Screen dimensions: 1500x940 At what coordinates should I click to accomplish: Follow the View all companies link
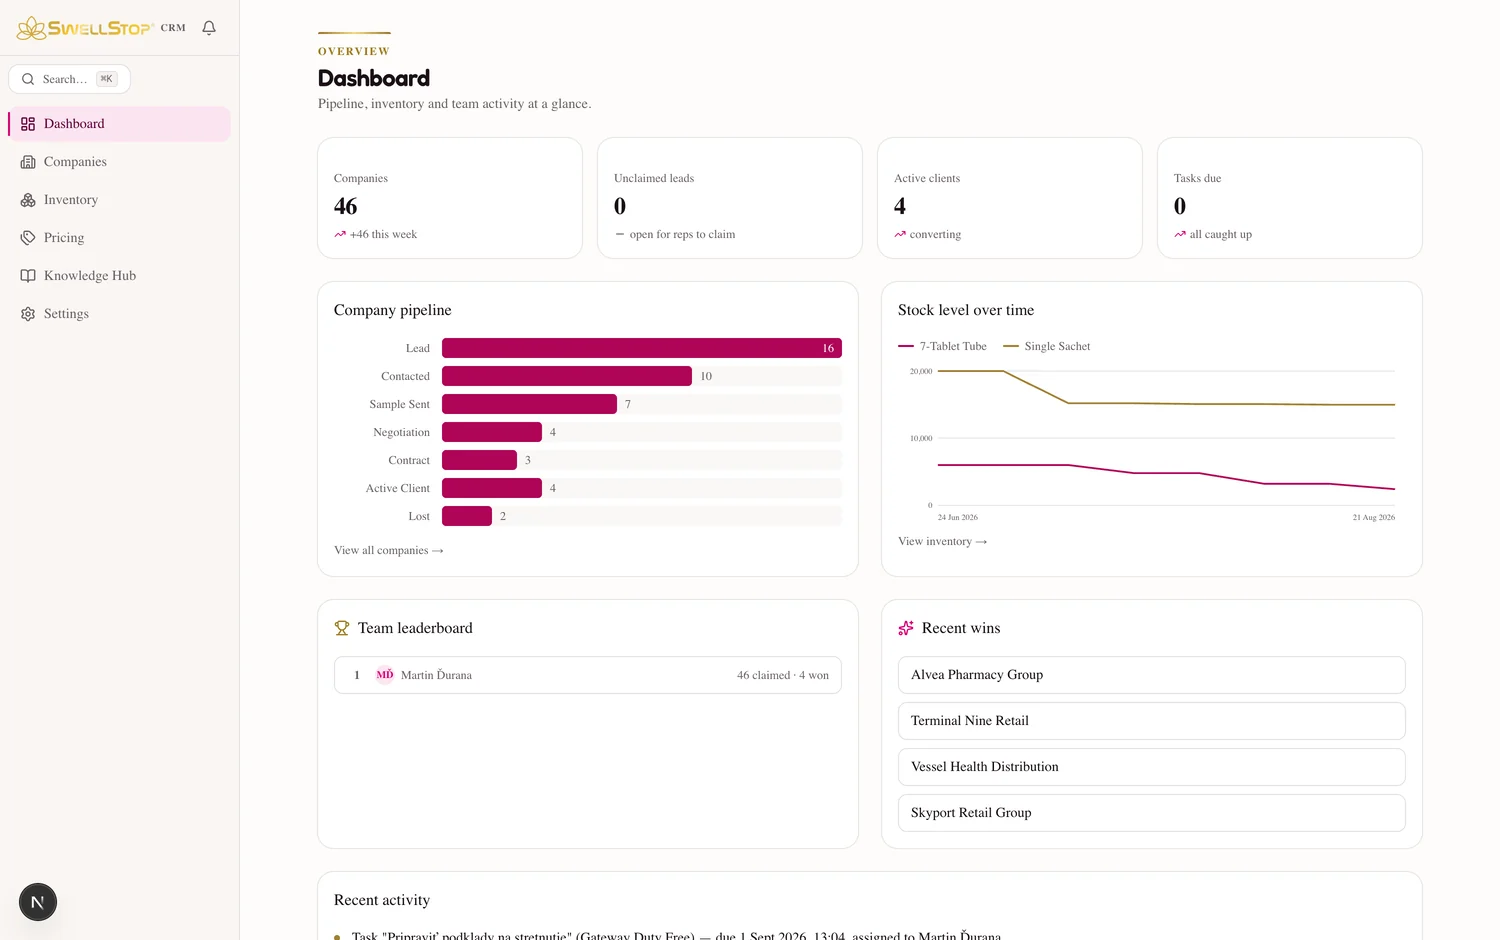[x=389, y=550]
